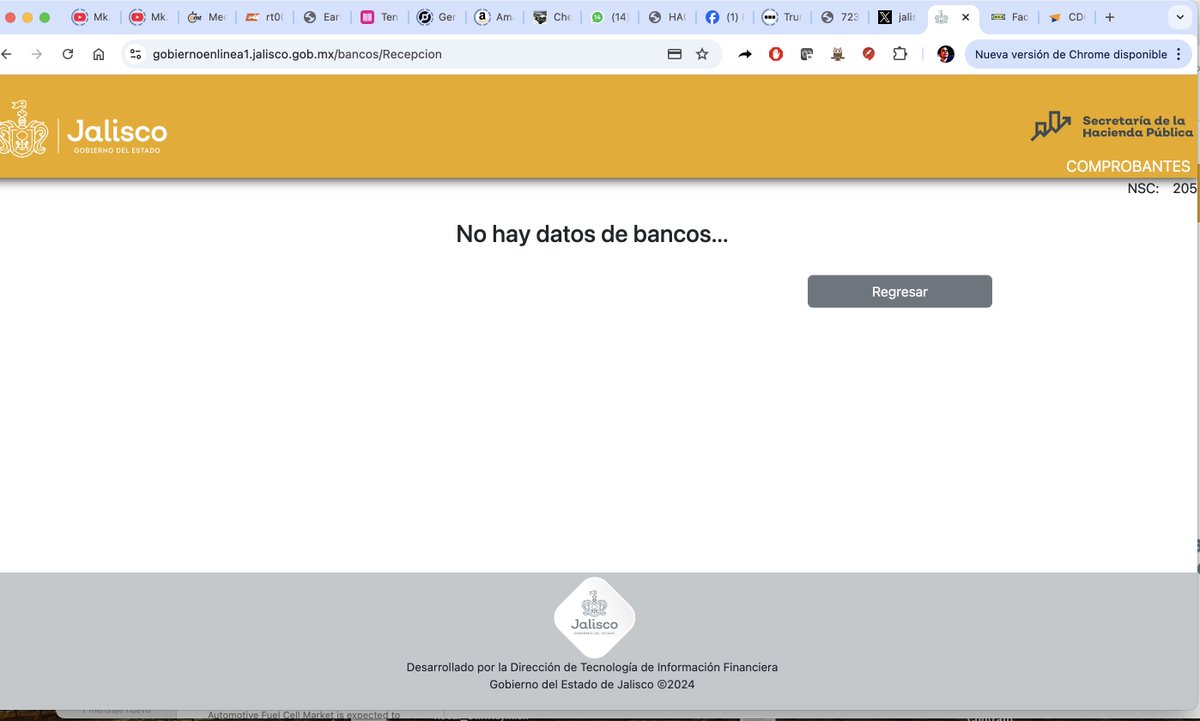Click the macOS green fullscreen window button
The height and width of the screenshot is (721, 1200).
45,17
